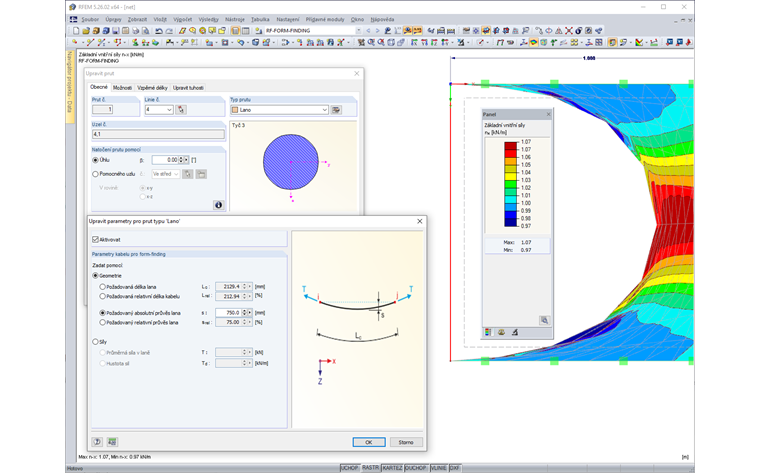Close the Panel legend window
Viewport: 760px width, 473px height.
click(x=548, y=114)
